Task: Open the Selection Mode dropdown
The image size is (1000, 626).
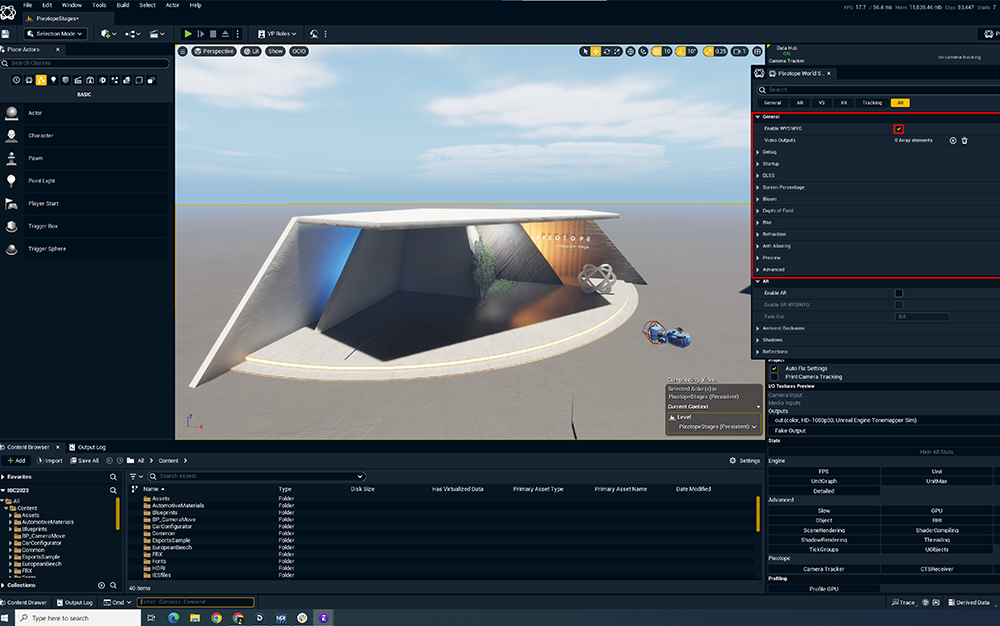Action: [55, 34]
